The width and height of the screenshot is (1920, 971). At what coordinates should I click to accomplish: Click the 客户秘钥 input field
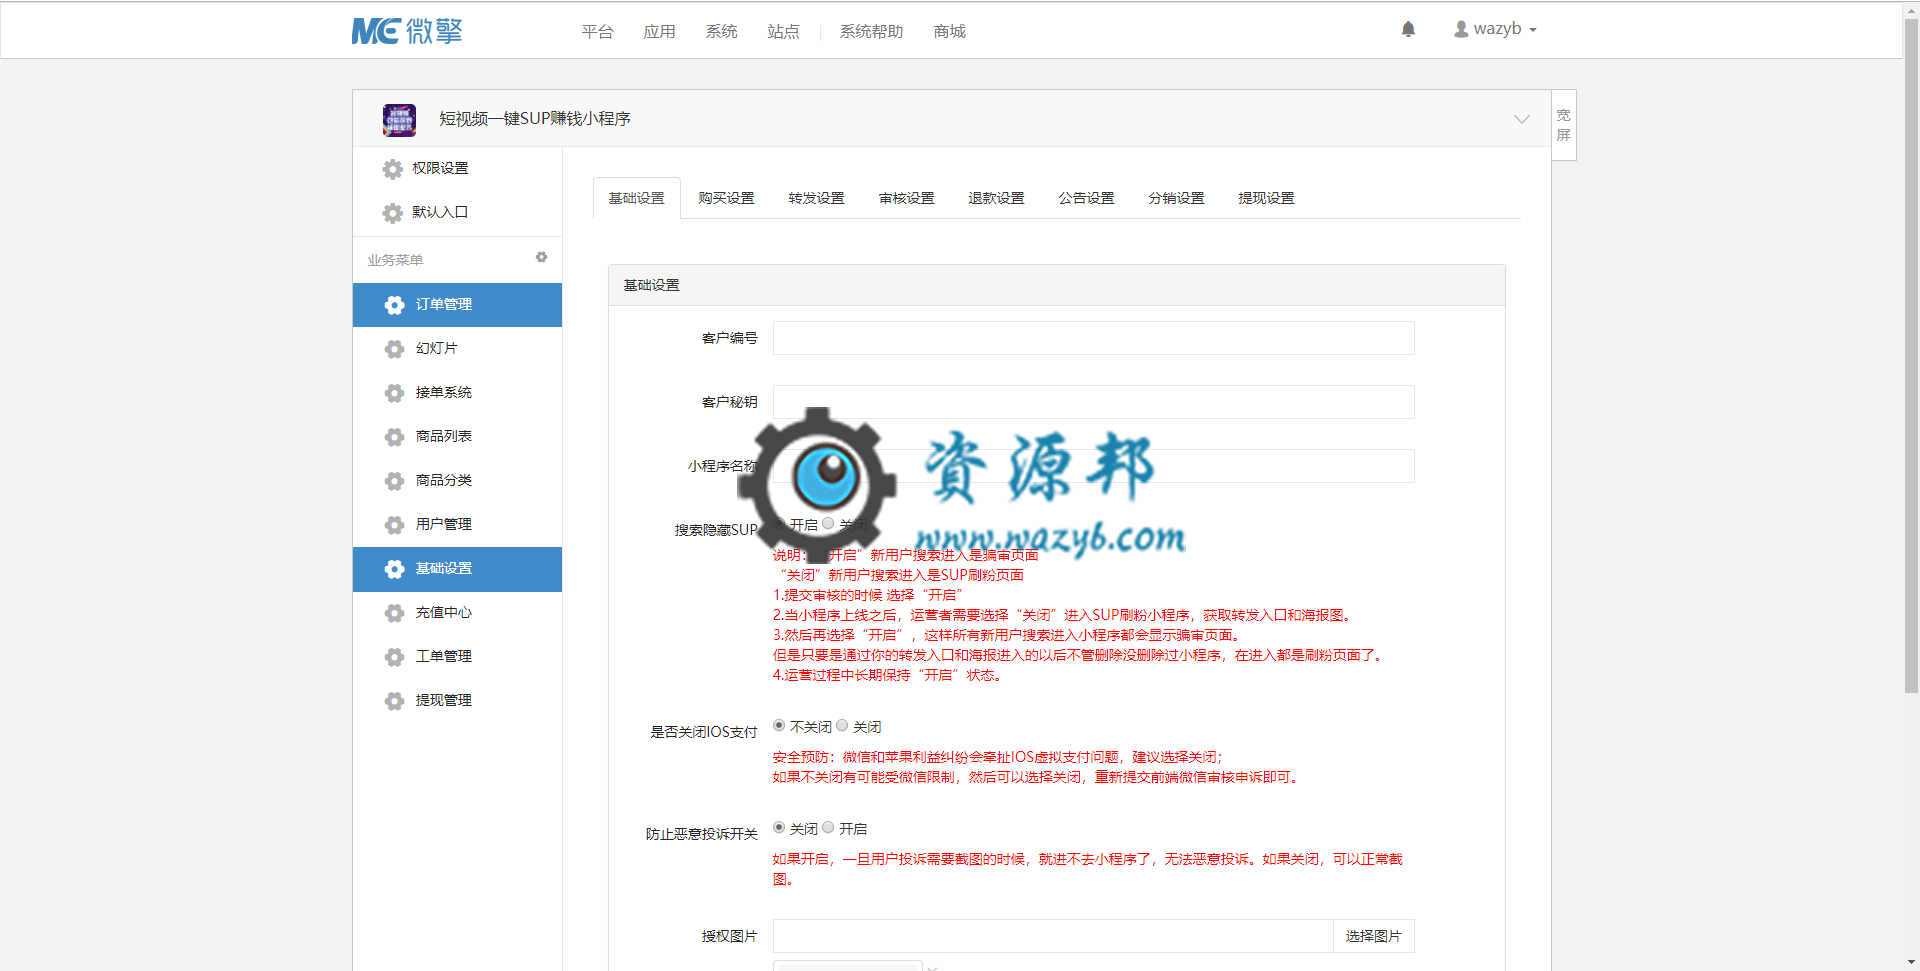click(x=1093, y=402)
